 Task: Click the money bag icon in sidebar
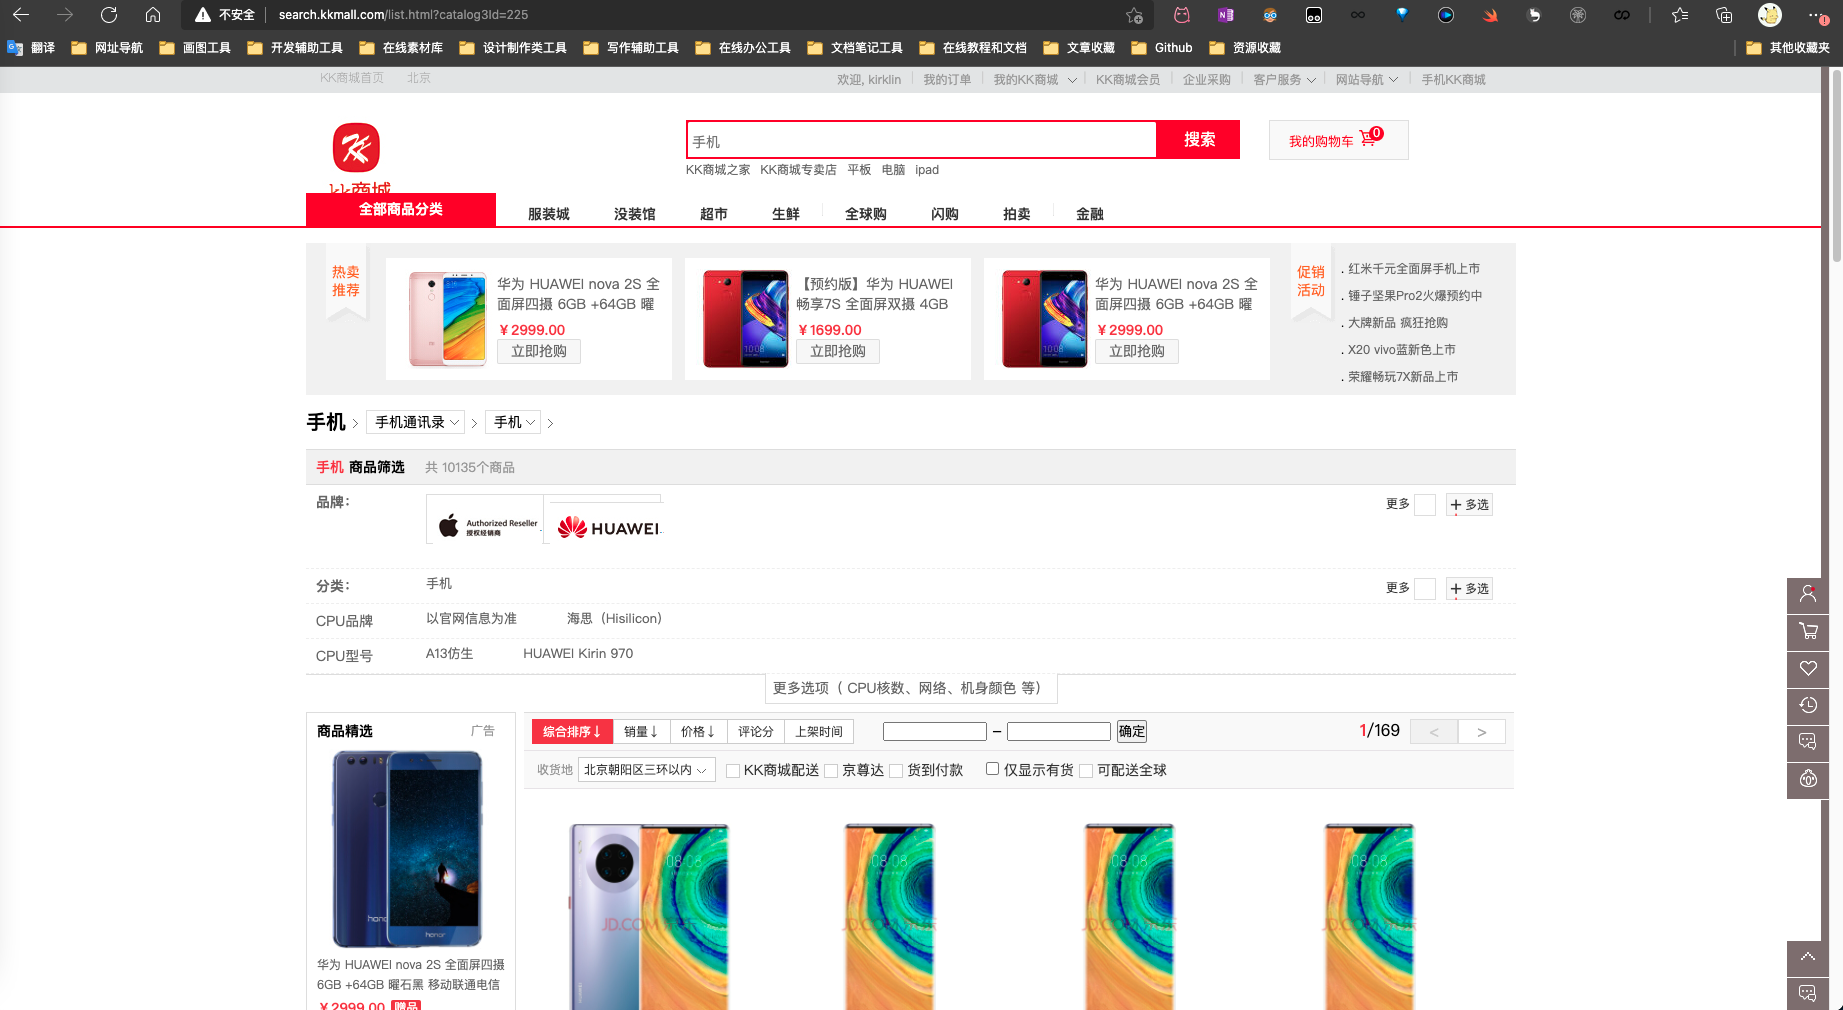click(1808, 779)
